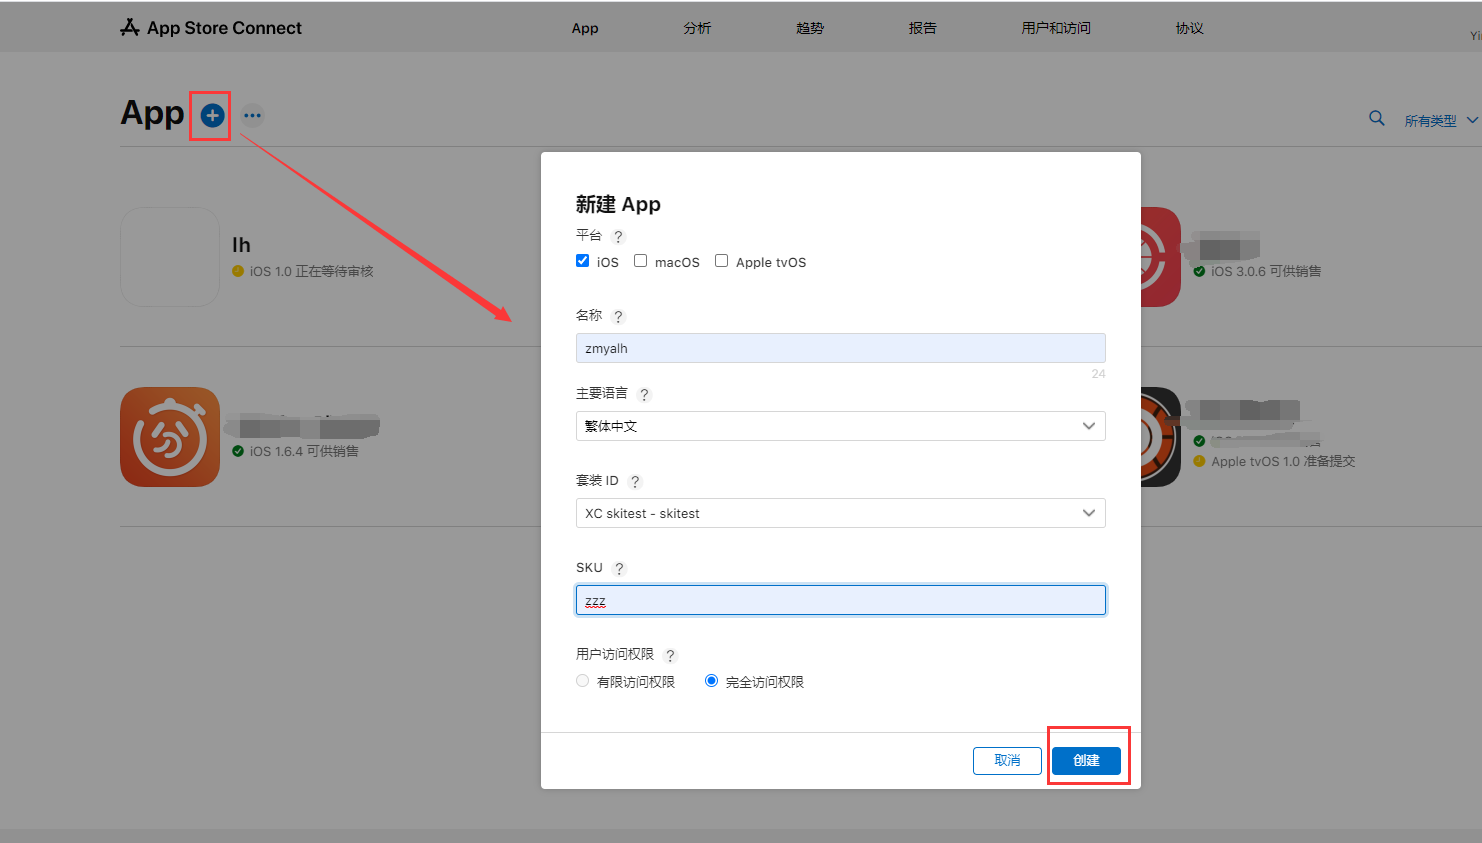1482x843 pixels.
Task: Open the help icon next to 套装 ID
Action: (635, 482)
